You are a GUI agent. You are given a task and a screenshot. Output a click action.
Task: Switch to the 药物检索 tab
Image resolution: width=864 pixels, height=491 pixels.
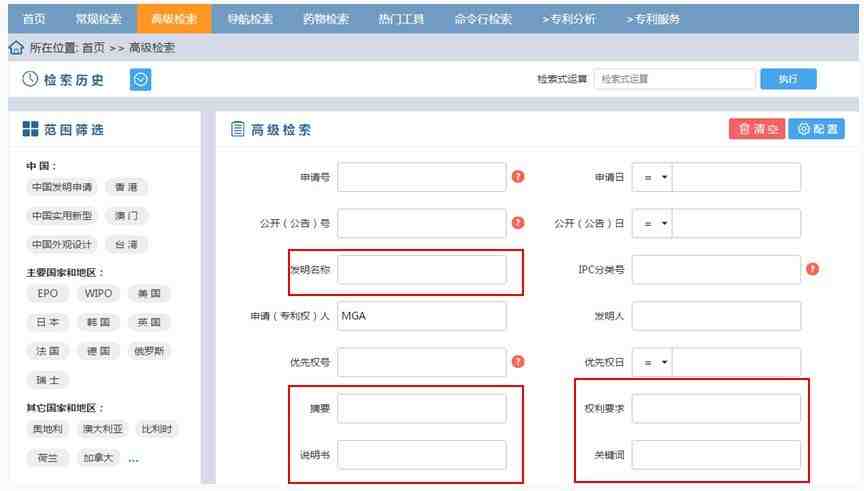click(326, 18)
